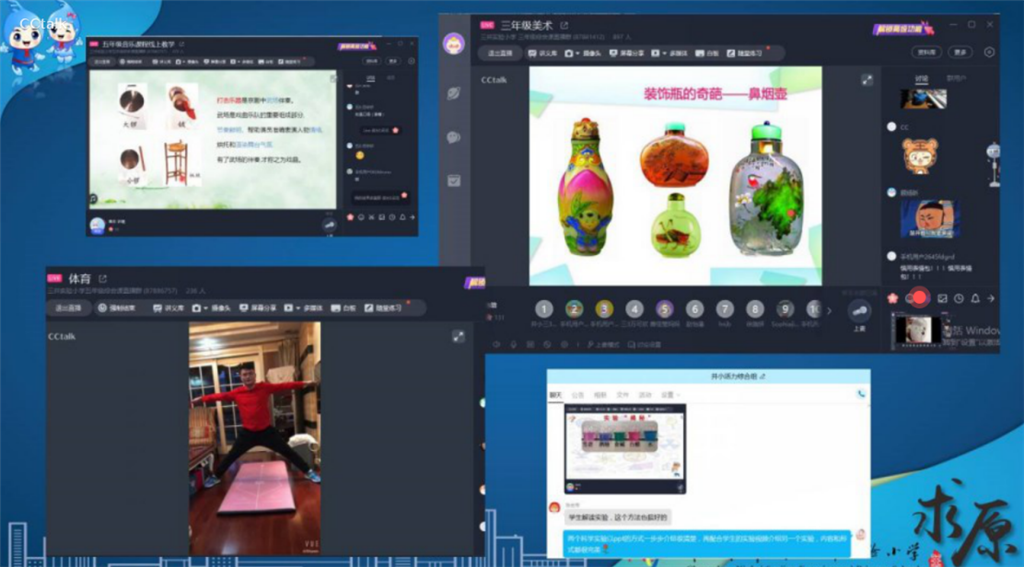Switch to the users tab in art window
Image resolution: width=1024 pixels, height=567 pixels.
[x=957, y=78]
